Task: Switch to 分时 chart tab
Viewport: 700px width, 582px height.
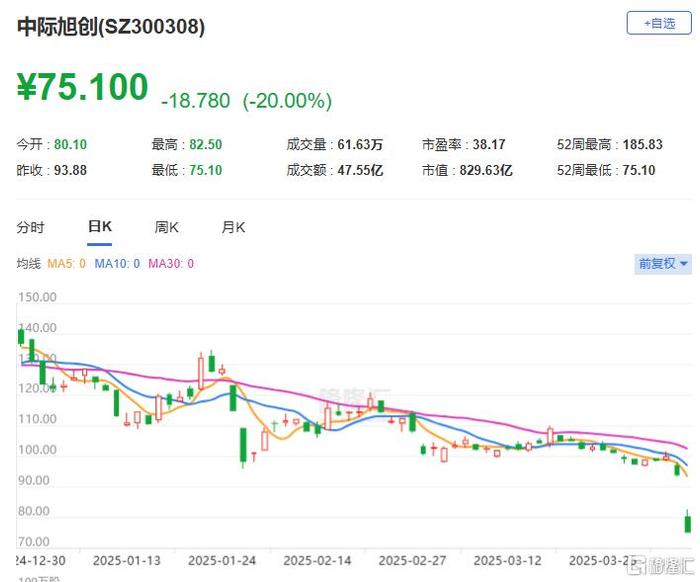Action: pyautogui.click(x=30, y=228)
